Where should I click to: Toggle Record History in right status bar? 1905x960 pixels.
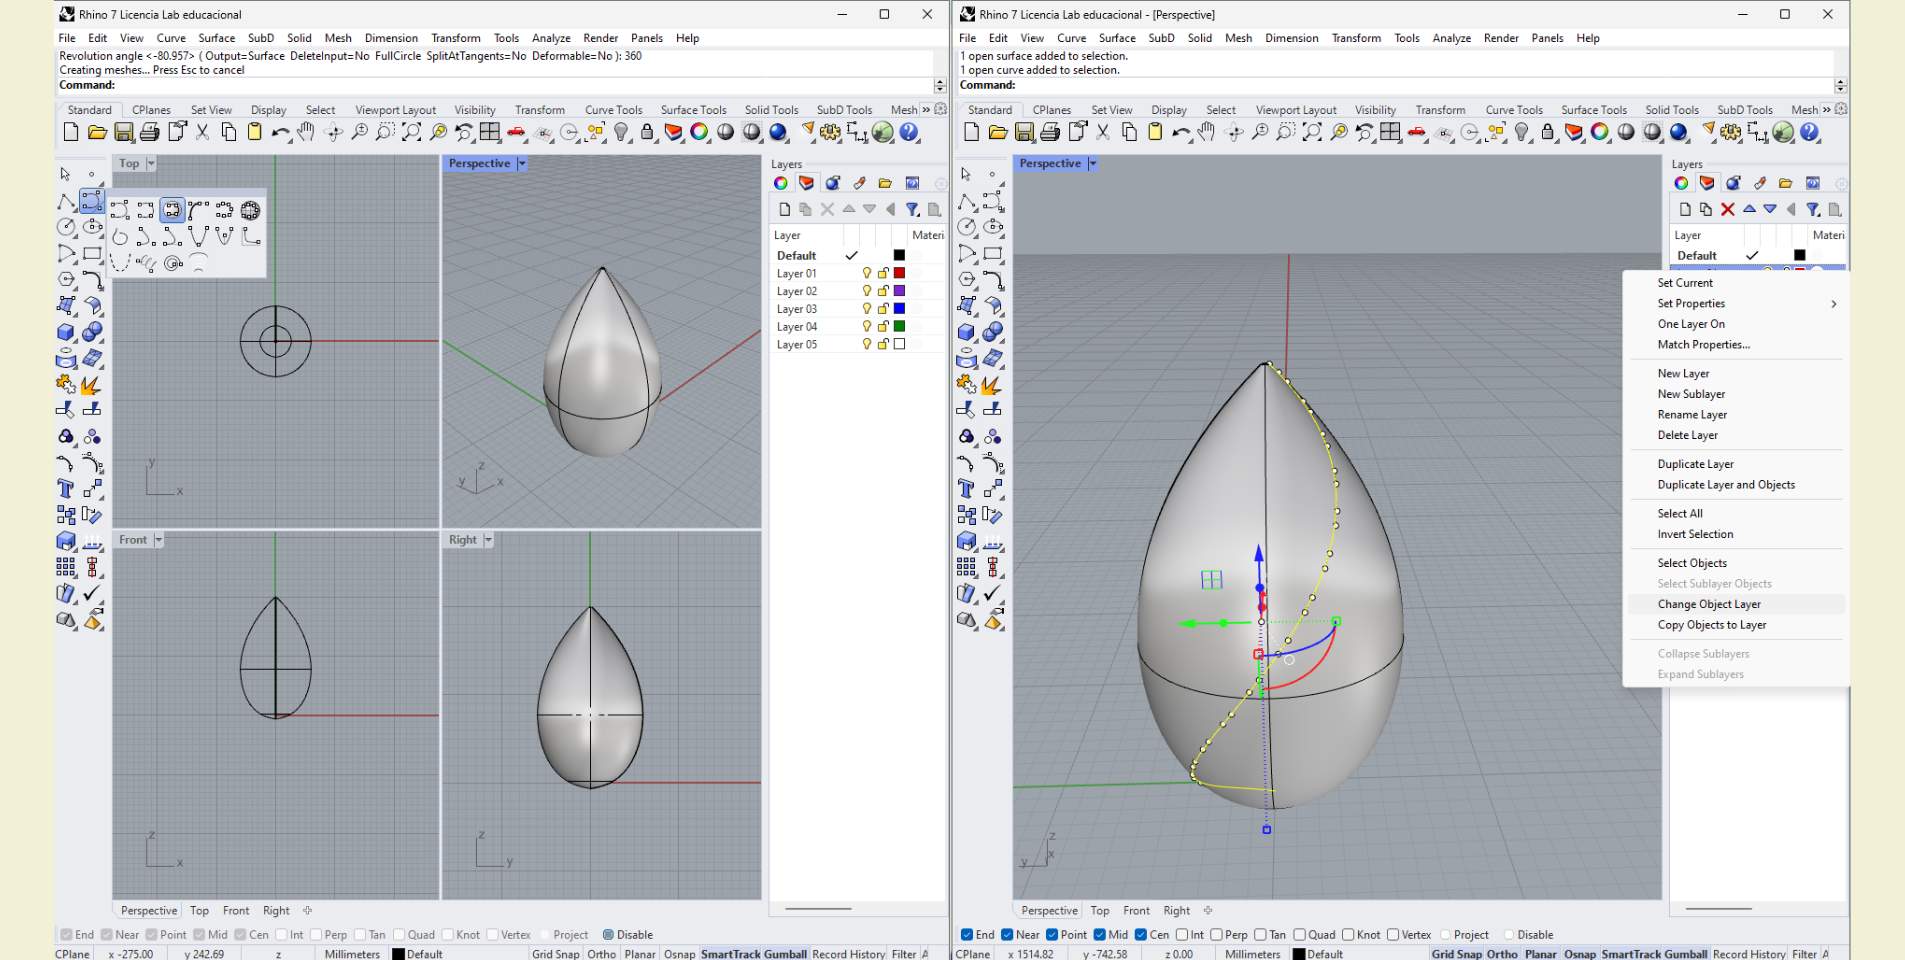pyautogui.click(x=1749, y=954)
